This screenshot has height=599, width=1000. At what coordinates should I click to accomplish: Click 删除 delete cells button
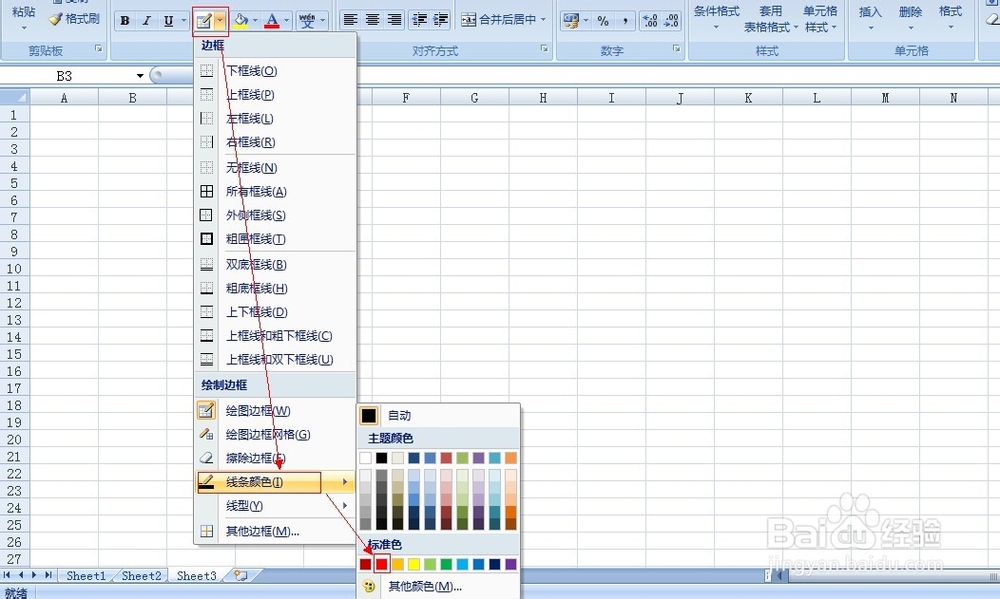click(910, 18)
